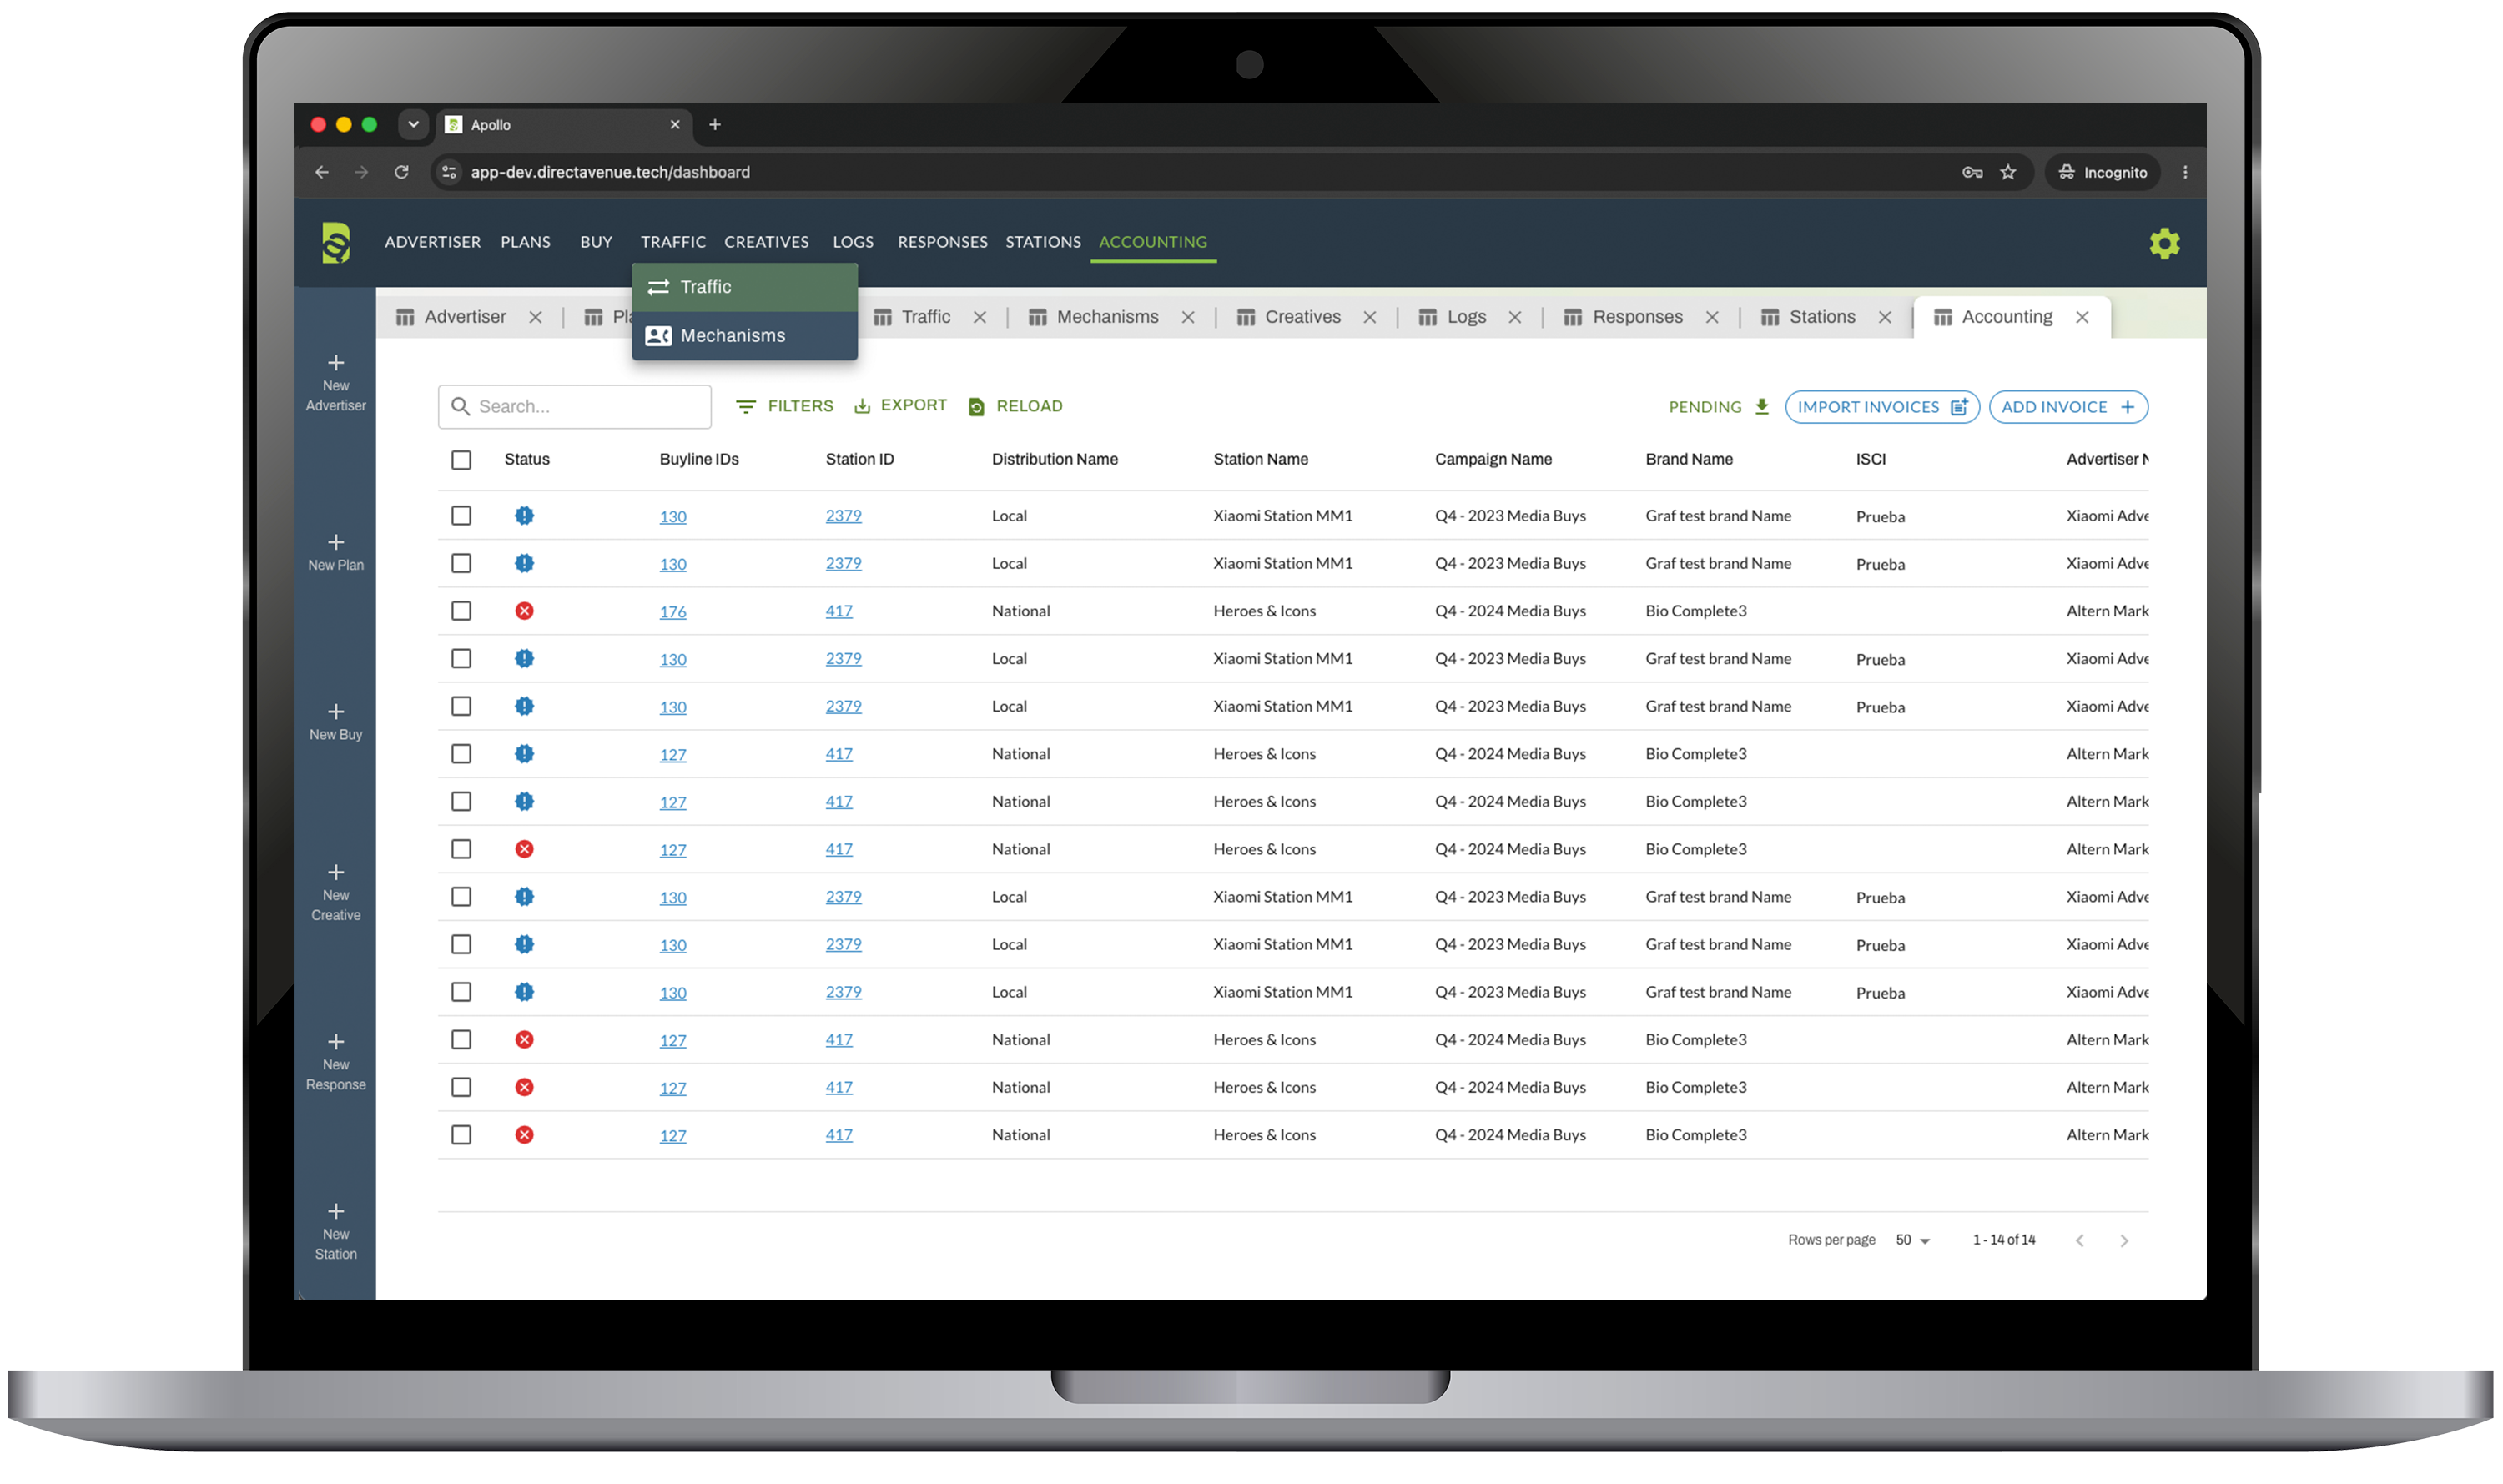Close the Advertiser tab
The width and height of the screenshot is (2503, 1484).
point(535,317)
